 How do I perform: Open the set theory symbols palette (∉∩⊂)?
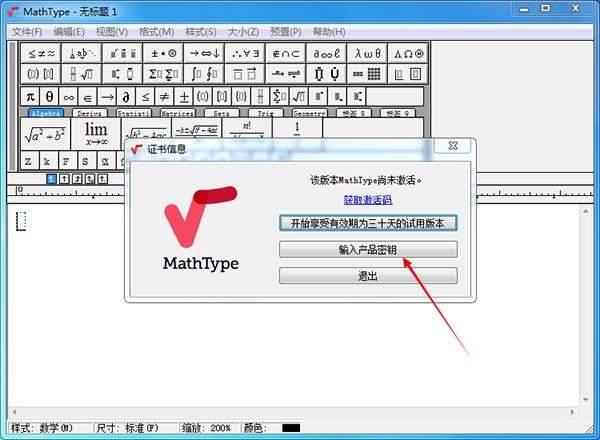[x=286, y=54]
